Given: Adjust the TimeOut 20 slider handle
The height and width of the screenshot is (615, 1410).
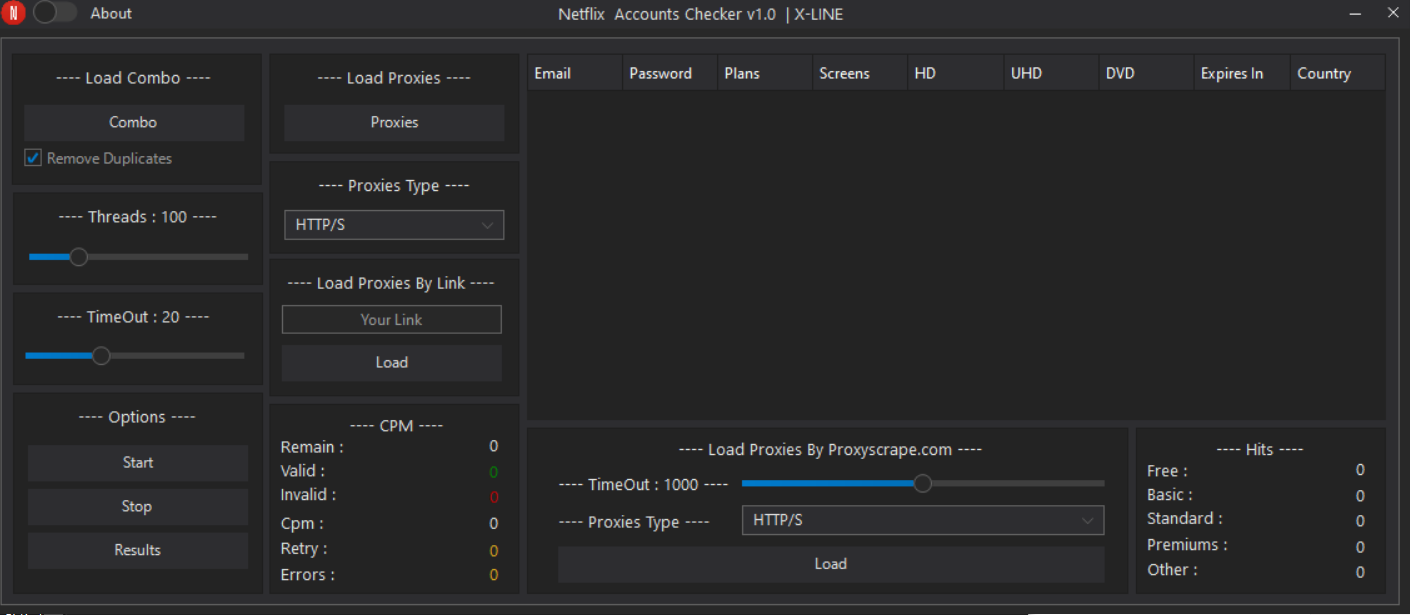Looking at the screenshot, I should point(100,355).
